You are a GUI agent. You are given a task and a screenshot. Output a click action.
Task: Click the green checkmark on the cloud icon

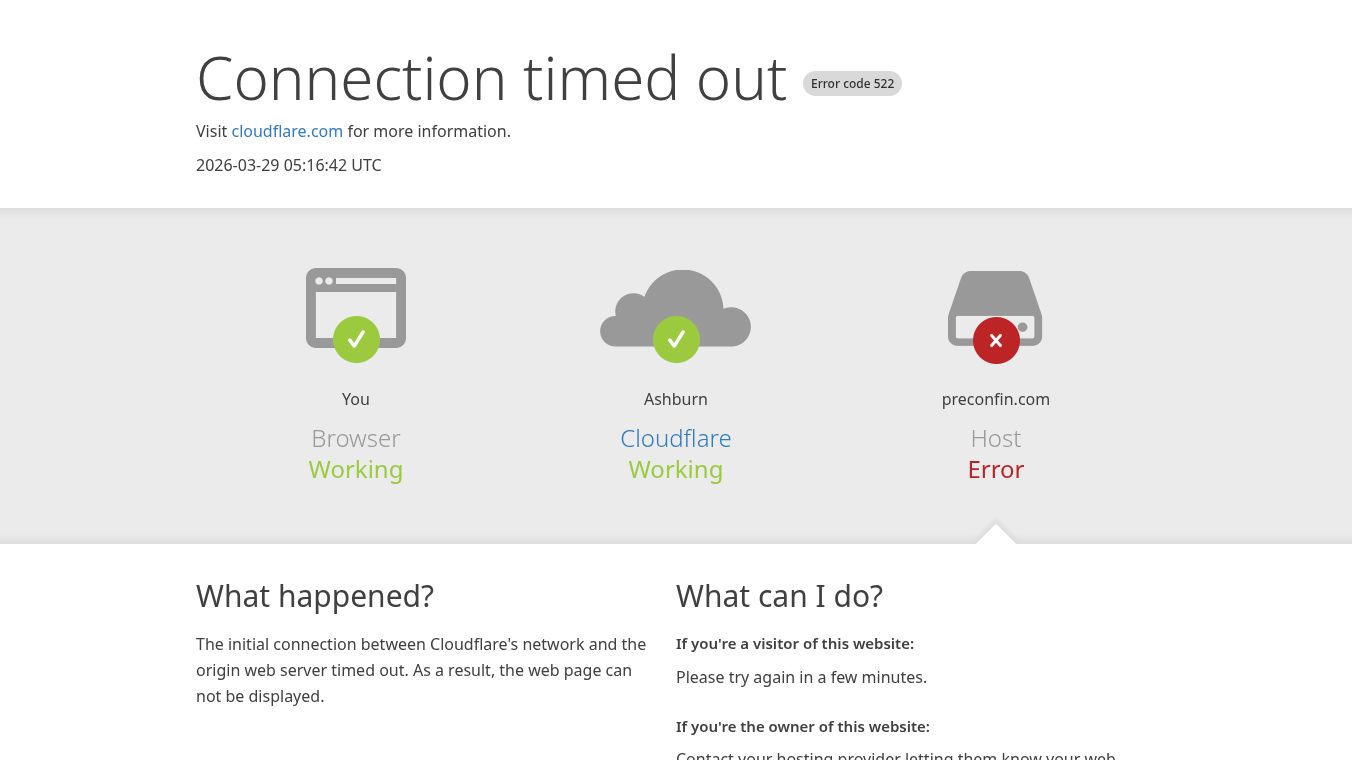coord(676,340)
